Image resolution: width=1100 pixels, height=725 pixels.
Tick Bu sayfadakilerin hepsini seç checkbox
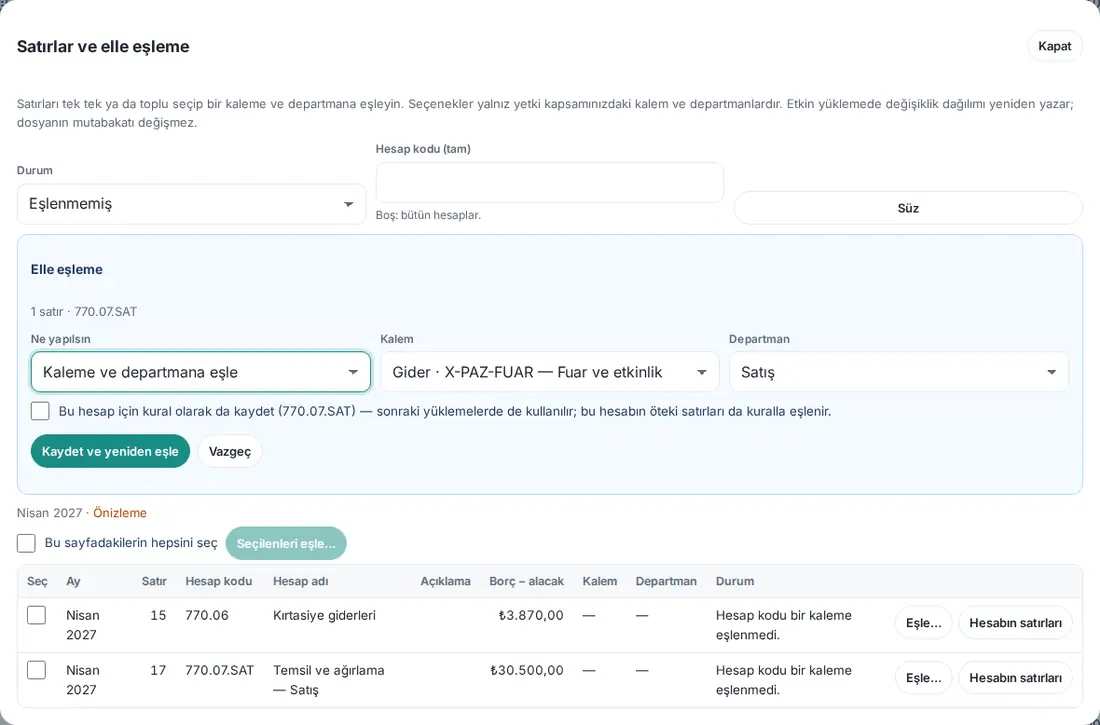coord(26,543)
